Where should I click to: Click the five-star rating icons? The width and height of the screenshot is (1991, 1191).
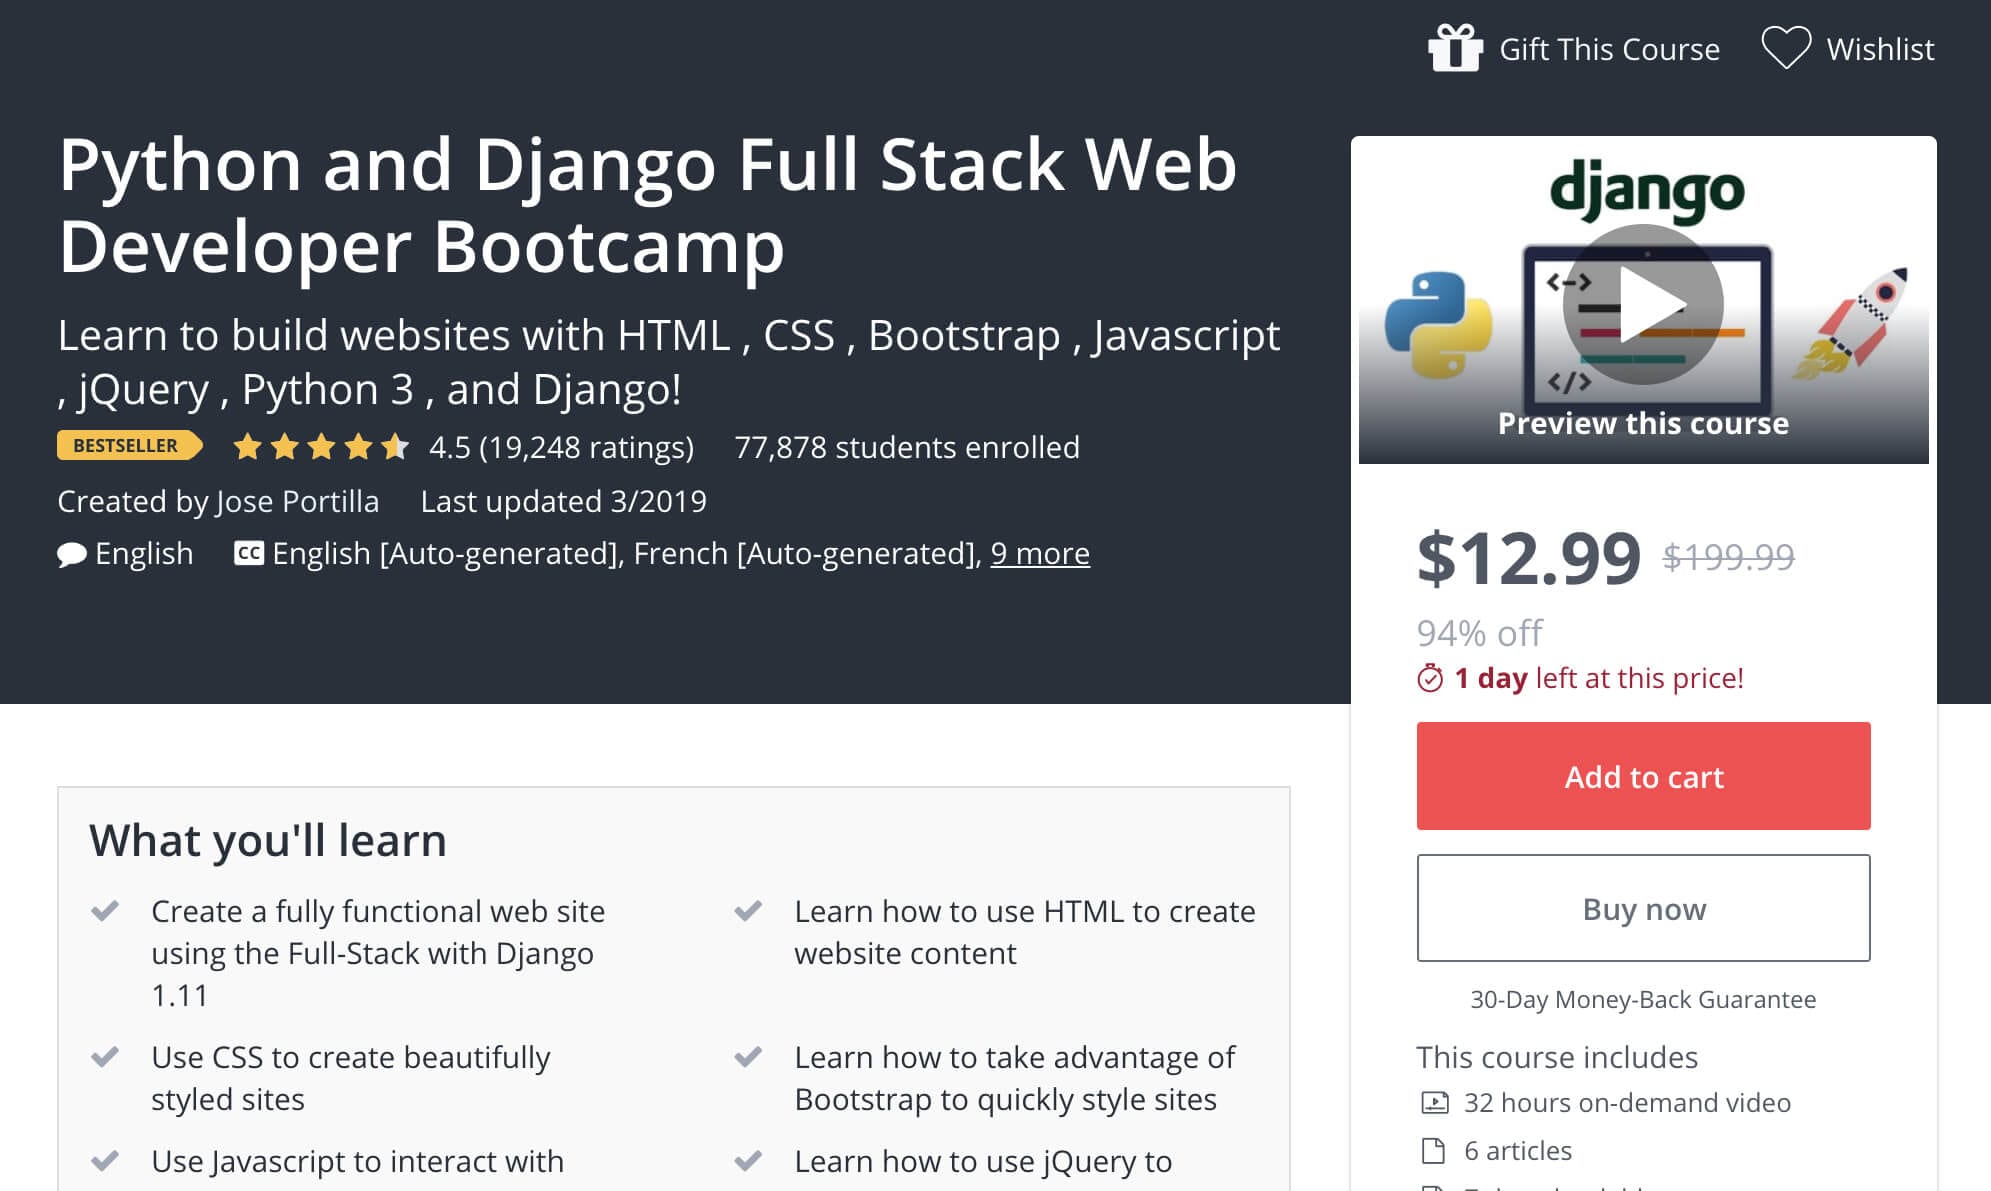[321, 446]
